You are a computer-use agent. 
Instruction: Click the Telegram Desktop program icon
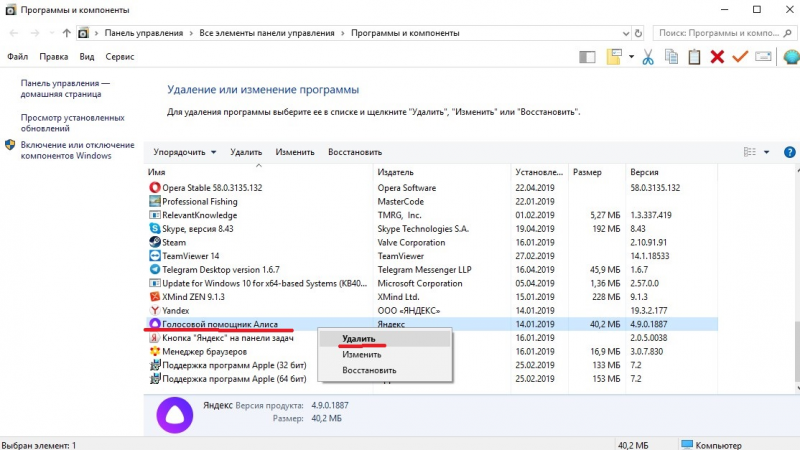click(155, 269)
